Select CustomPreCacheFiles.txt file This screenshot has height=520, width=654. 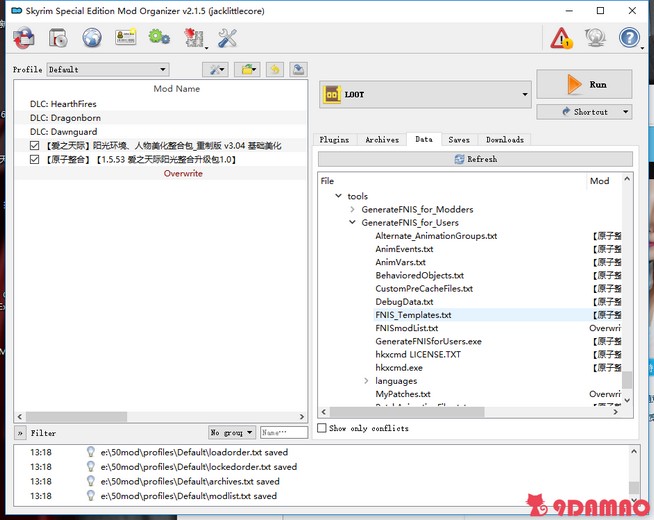[x=424, y=289]
